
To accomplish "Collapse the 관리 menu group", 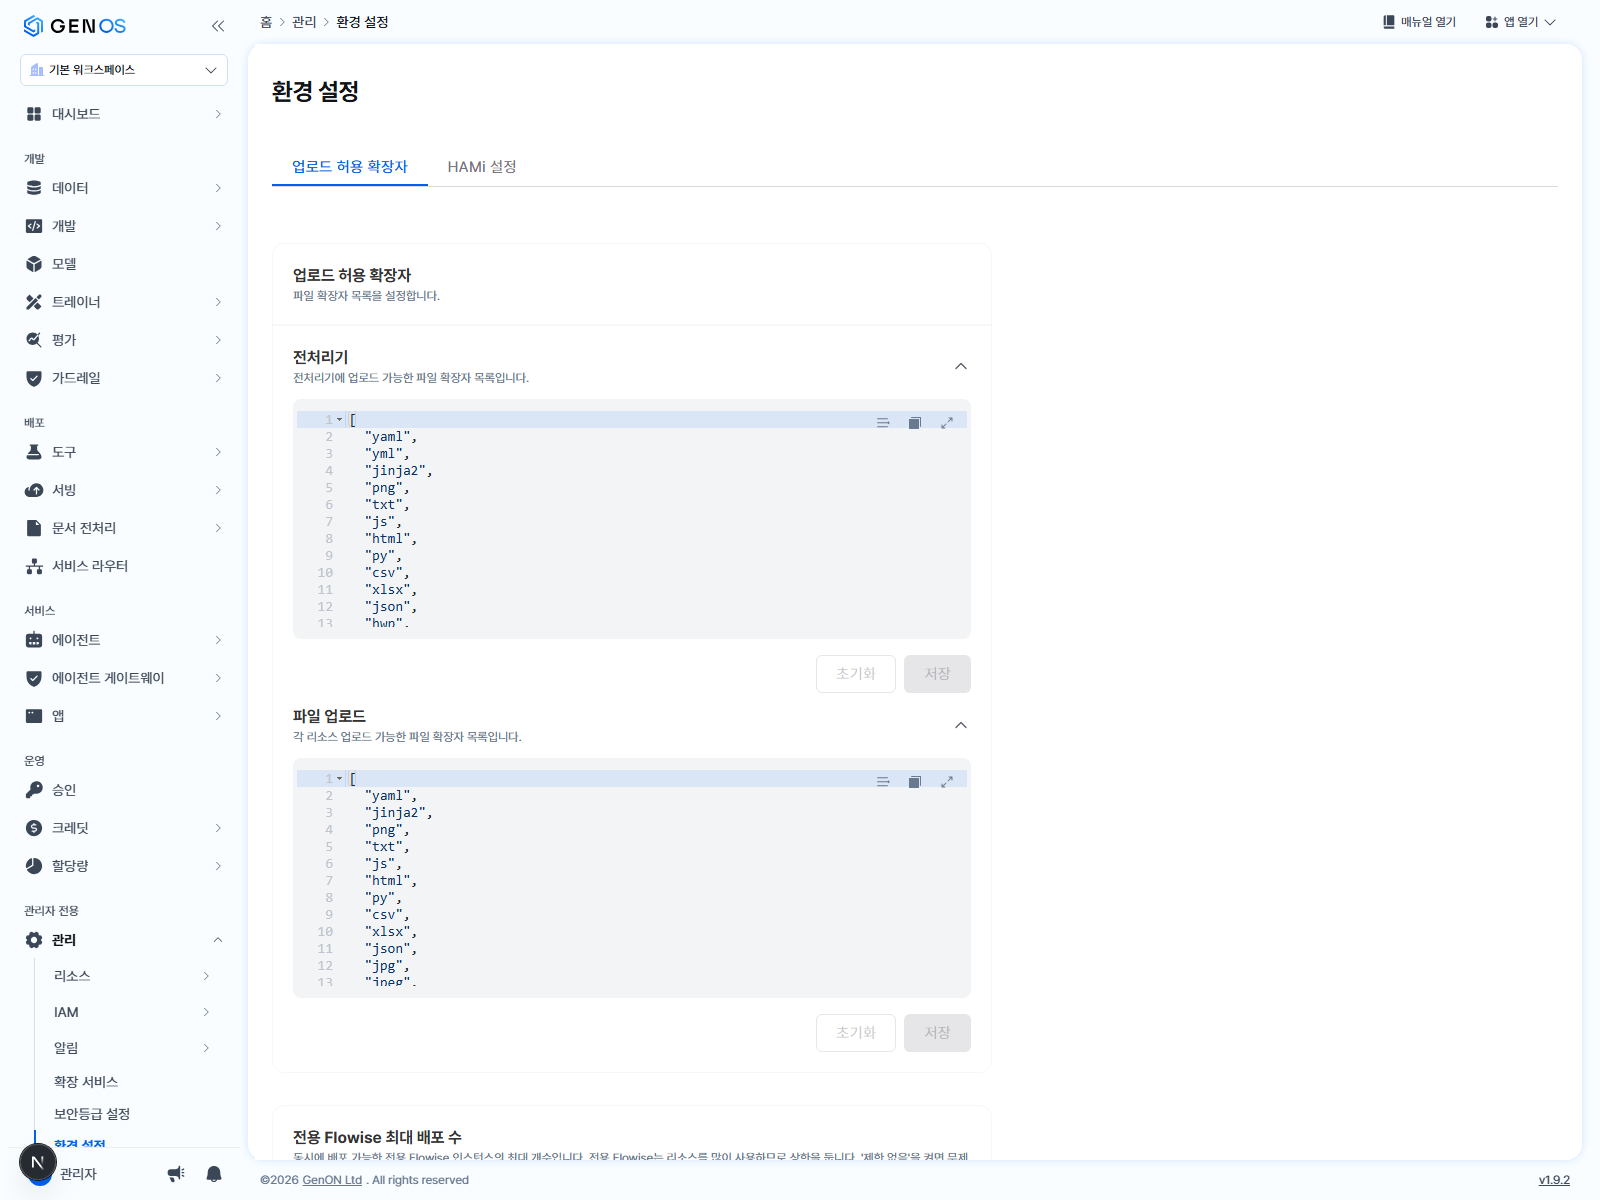I will click(218, 940).
